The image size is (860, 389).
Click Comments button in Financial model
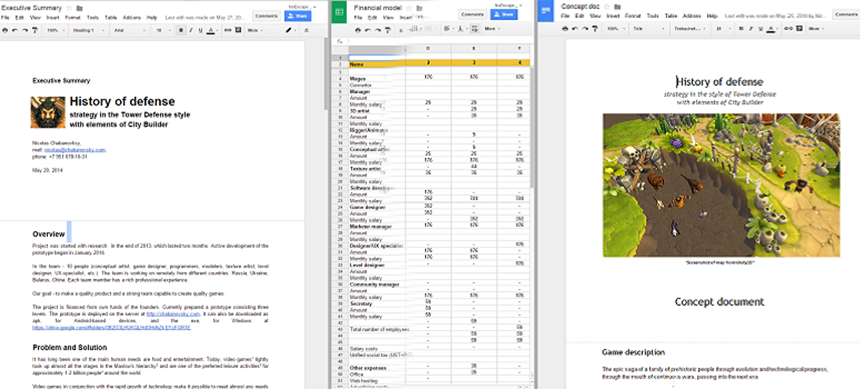click(x=472, y=14)
